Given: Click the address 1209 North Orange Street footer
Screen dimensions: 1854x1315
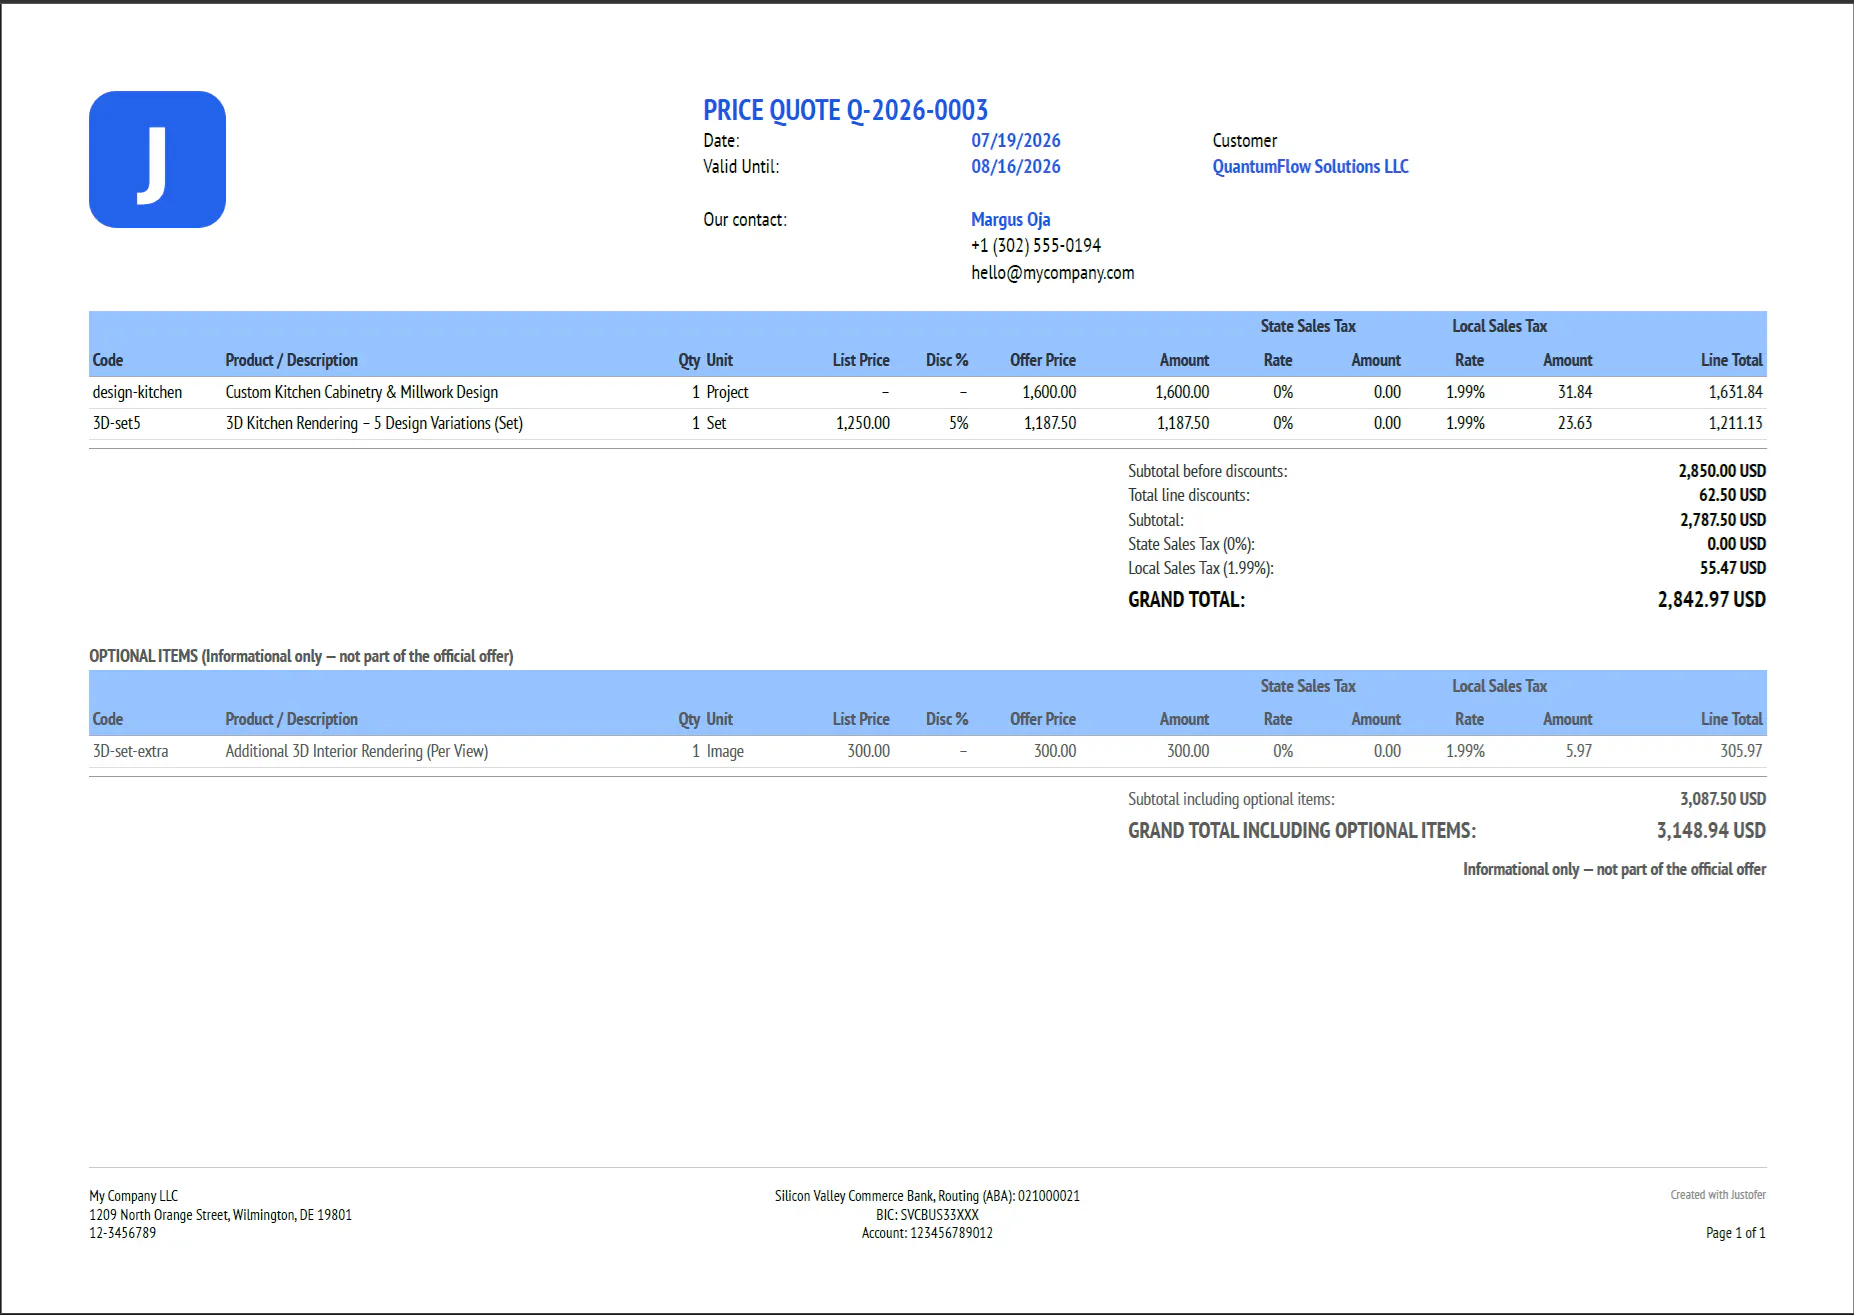Looking at the screenshot, I should (220, 1215).
